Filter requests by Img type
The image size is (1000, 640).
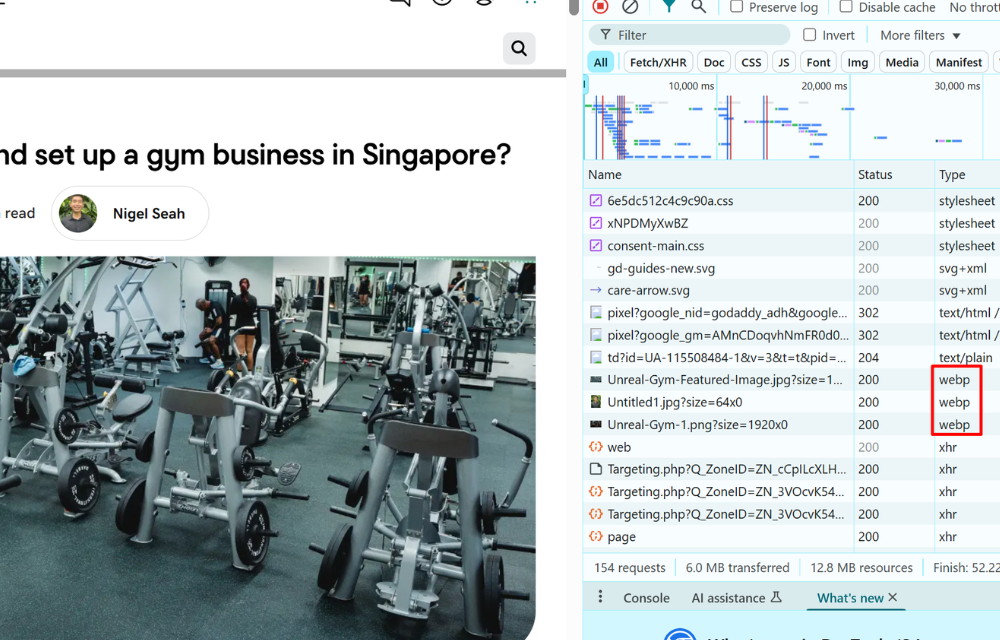[x=857, y=62]
